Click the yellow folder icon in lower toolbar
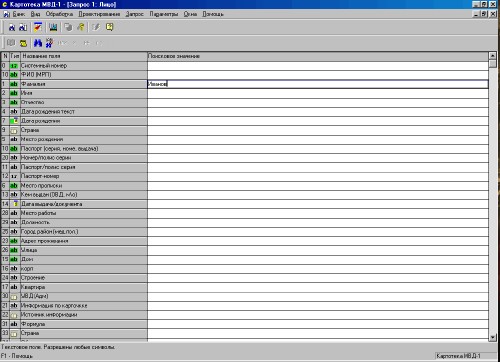500x362 pixels. pos(23,43)
